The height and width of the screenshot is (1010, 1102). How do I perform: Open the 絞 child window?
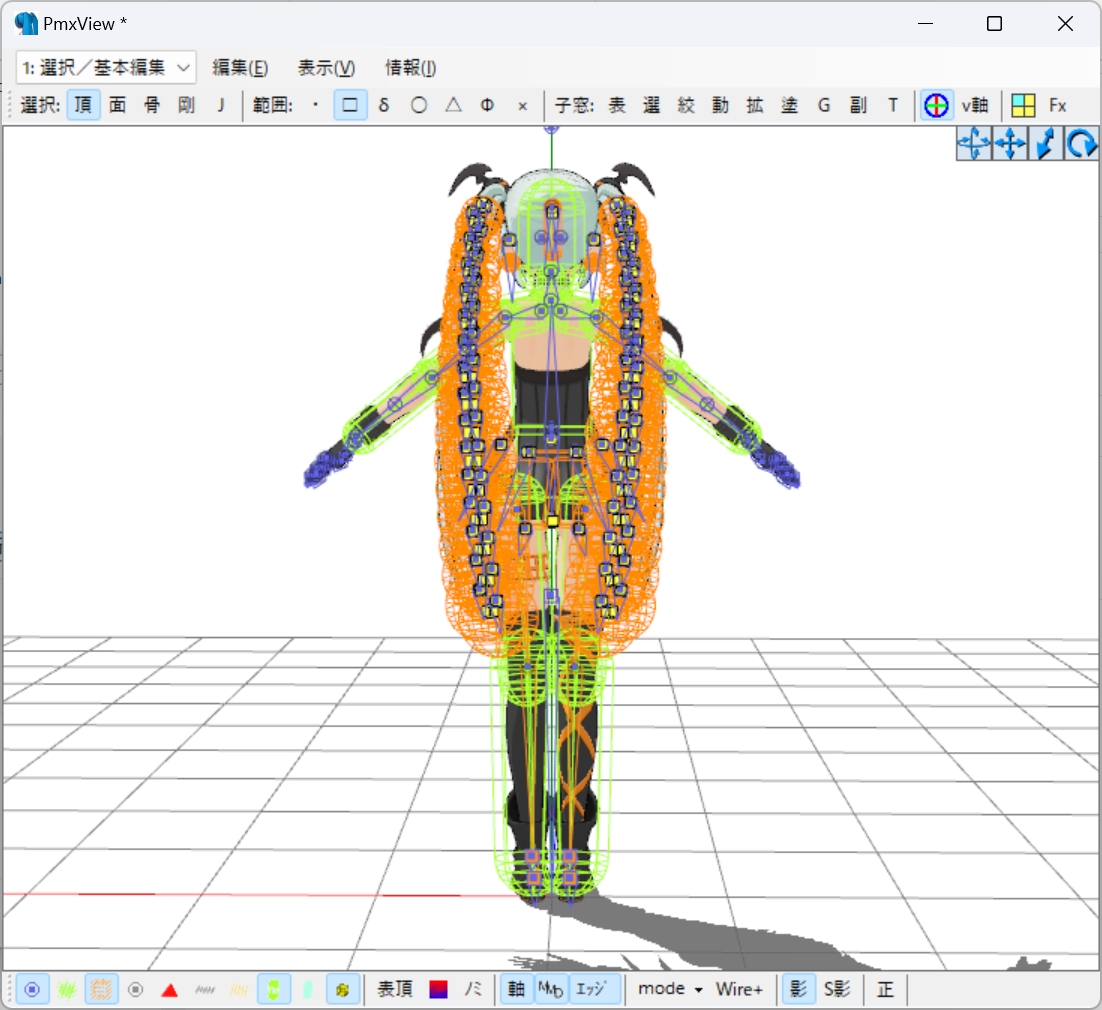coord(686,105)
